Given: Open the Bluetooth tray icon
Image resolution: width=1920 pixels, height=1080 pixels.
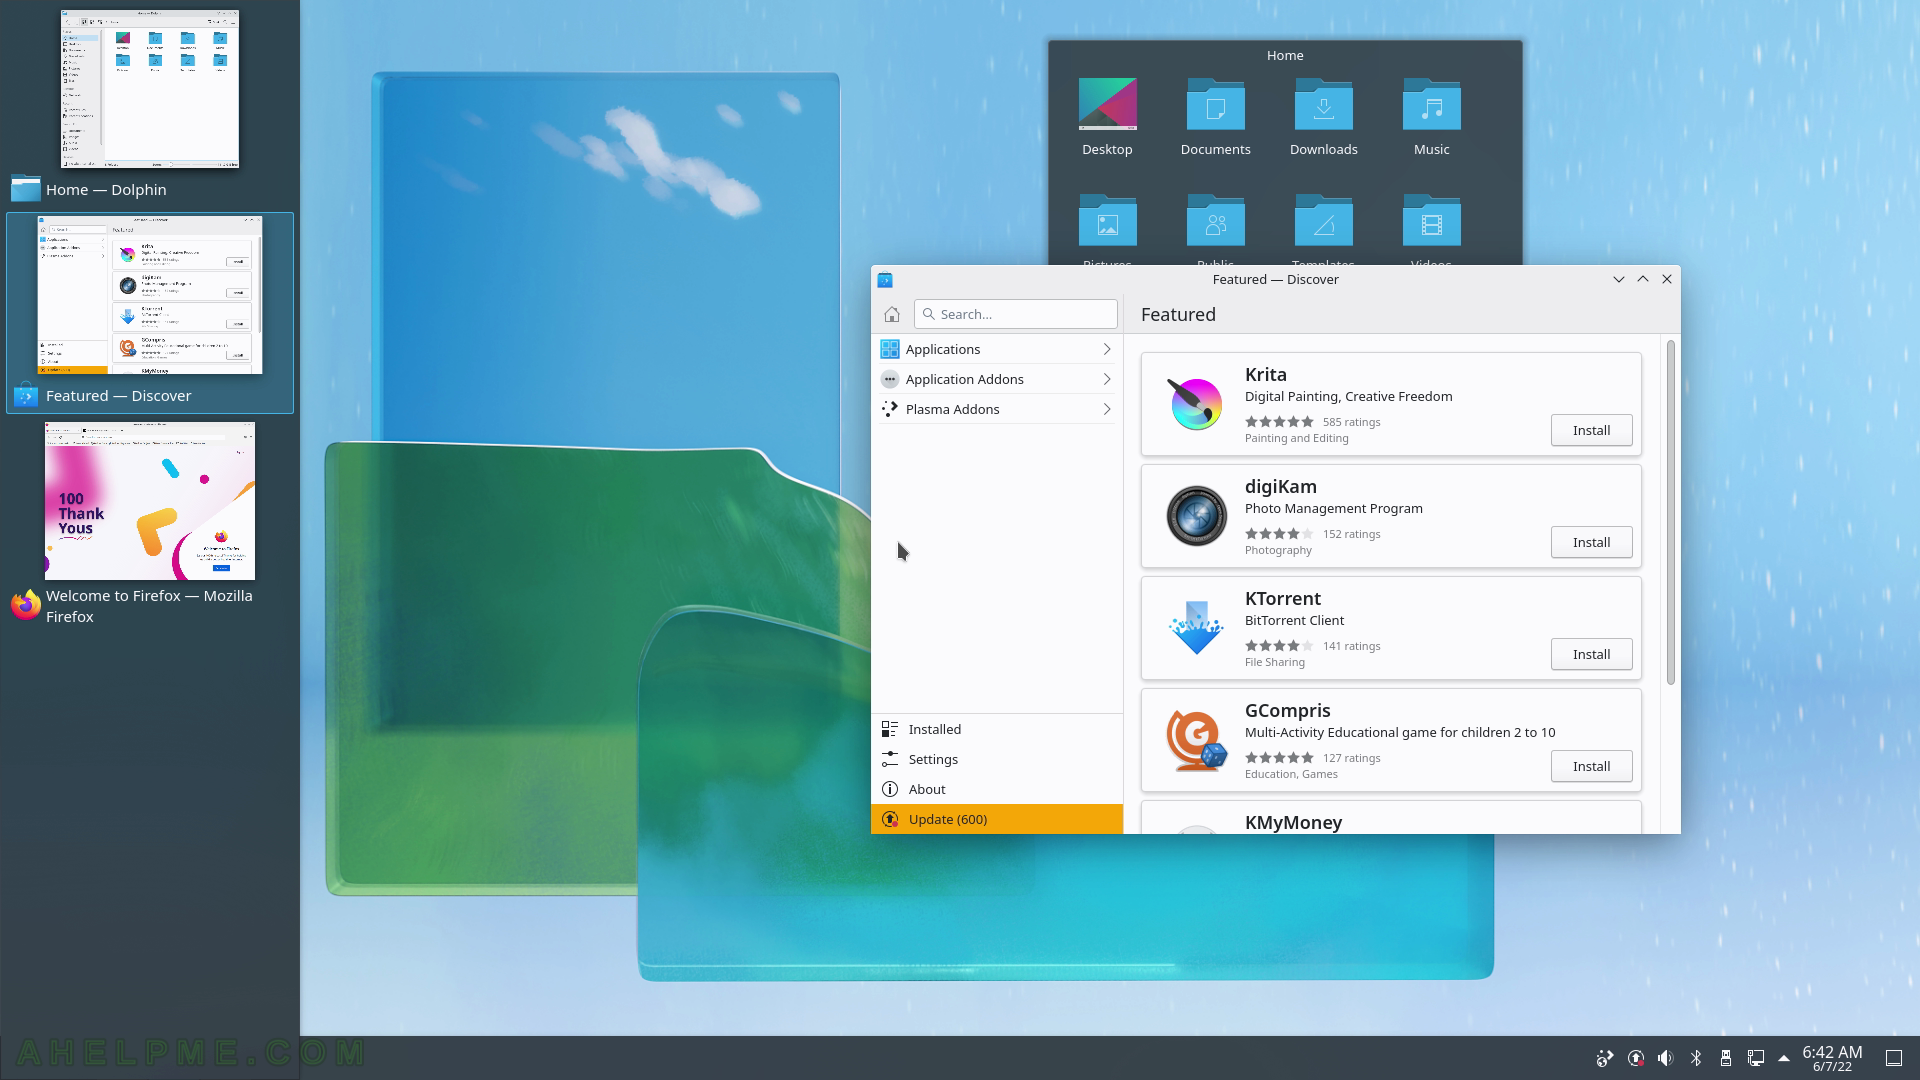Looking at the screenshot, I should pyautogui.click(x=1696, y=1058).
